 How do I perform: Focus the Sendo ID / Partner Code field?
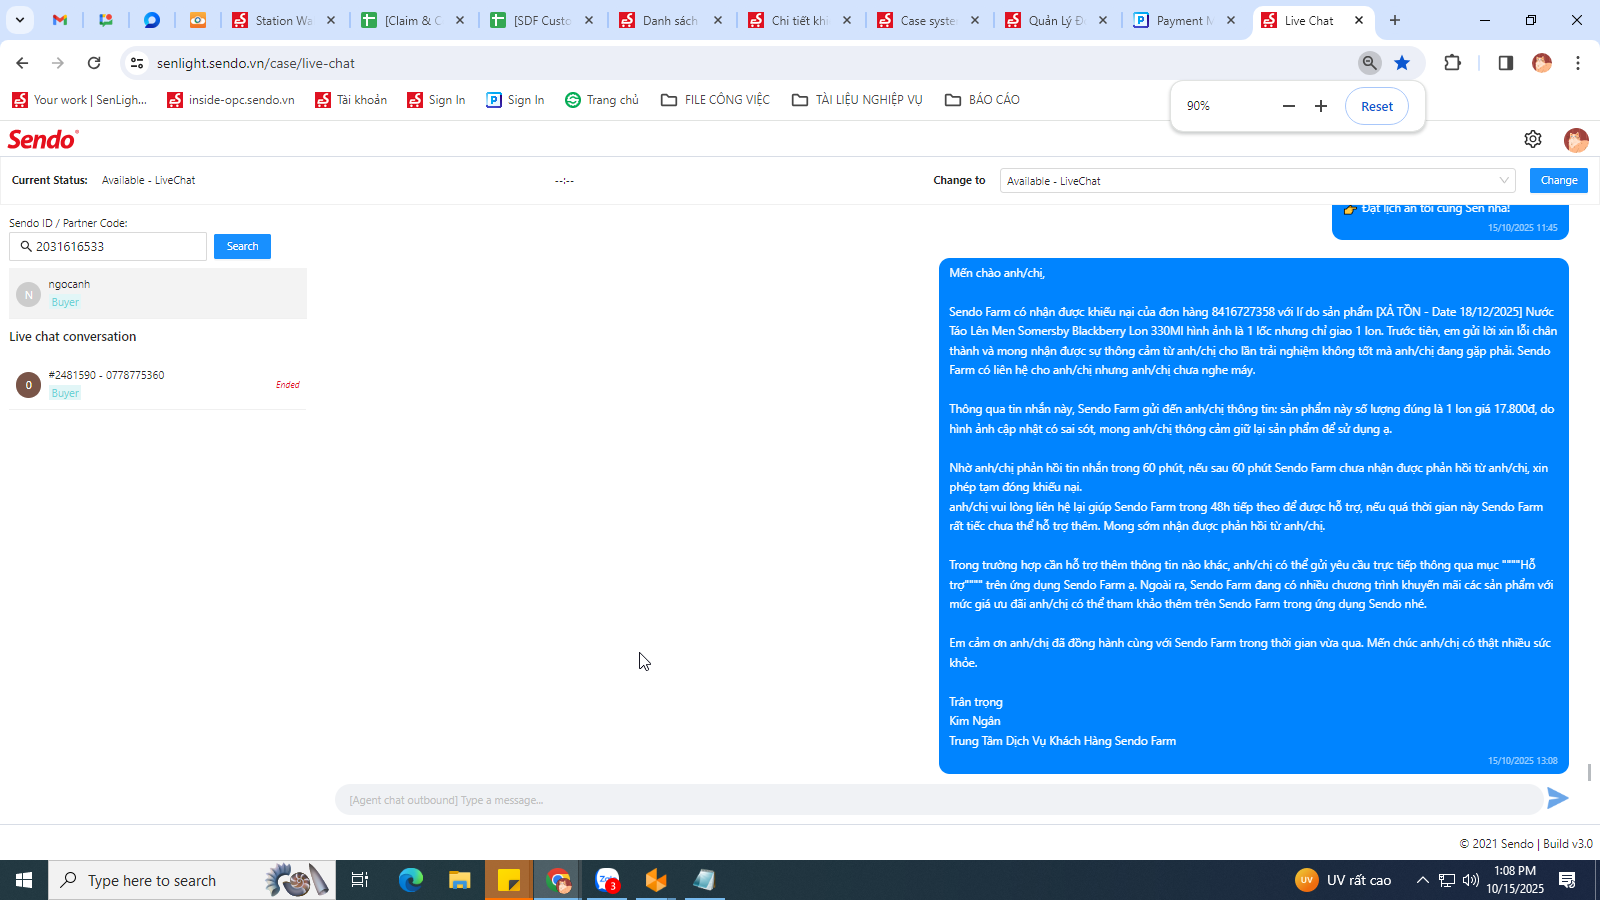click(x=108, y=246)
